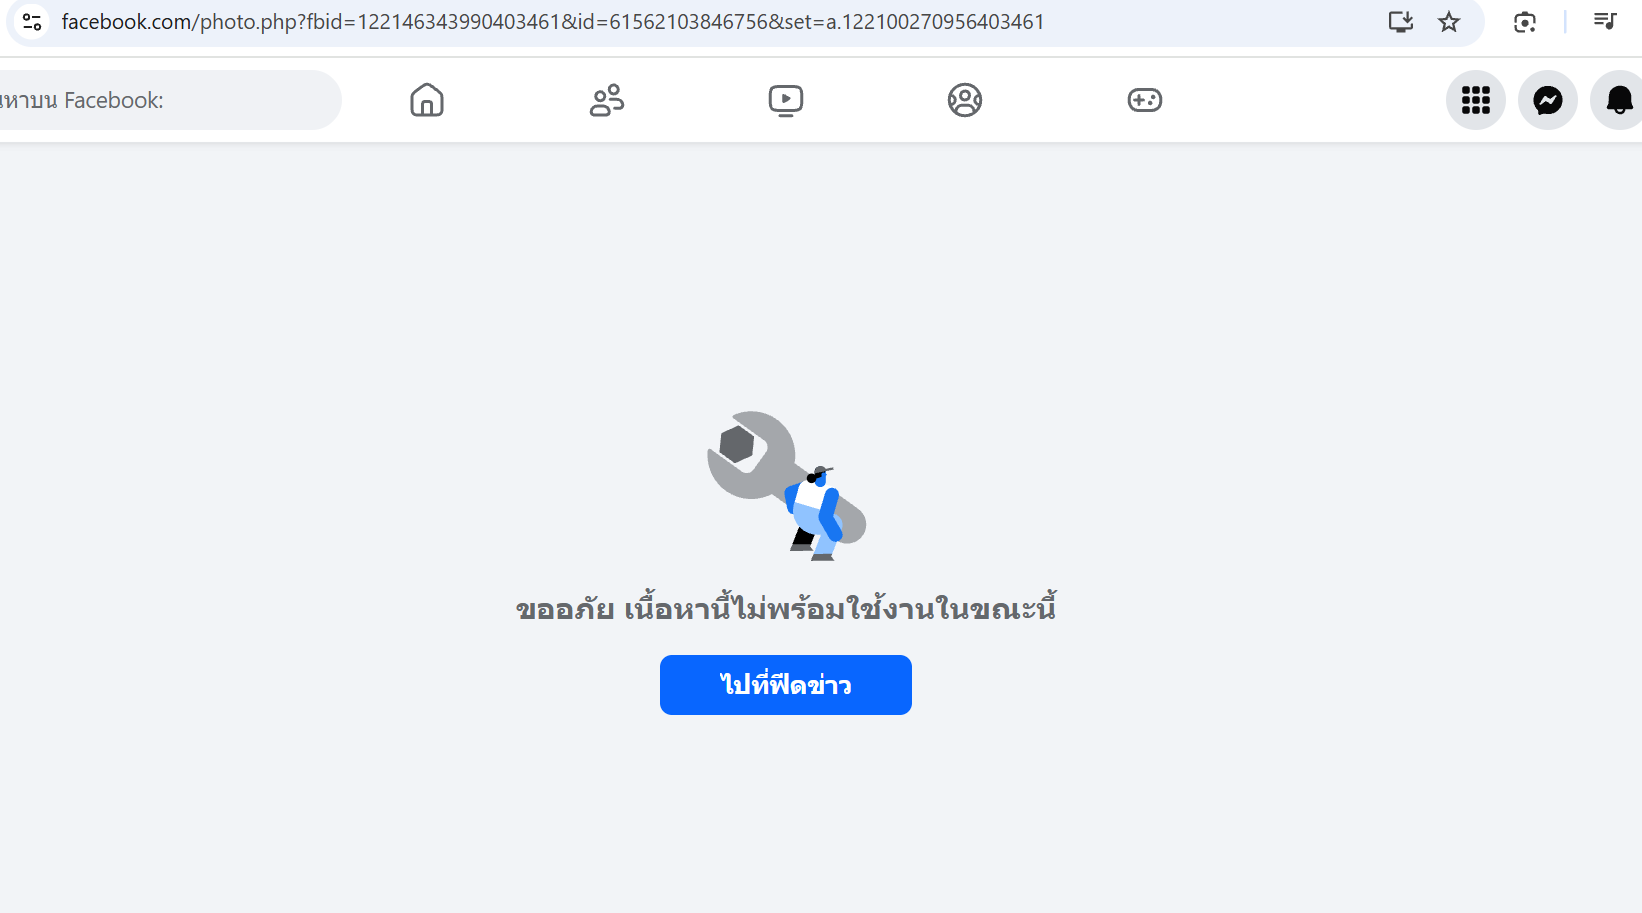The height and width of the screenshot is (913, 1642).
Task: Open the Video tab icon
Action: (x=786, y=100)
